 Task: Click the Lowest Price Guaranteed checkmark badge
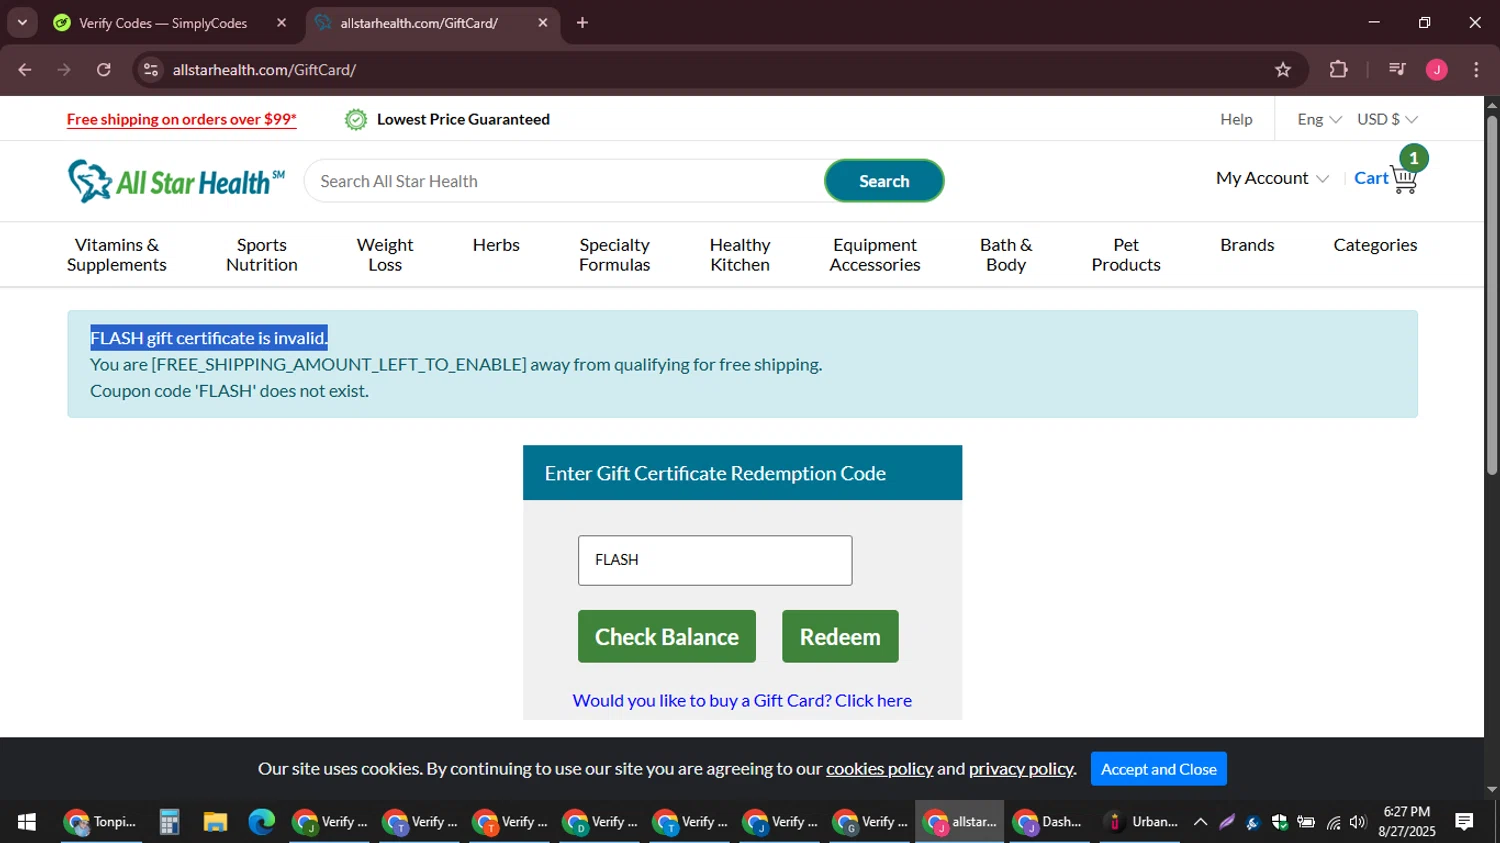[x=356, y=119]
